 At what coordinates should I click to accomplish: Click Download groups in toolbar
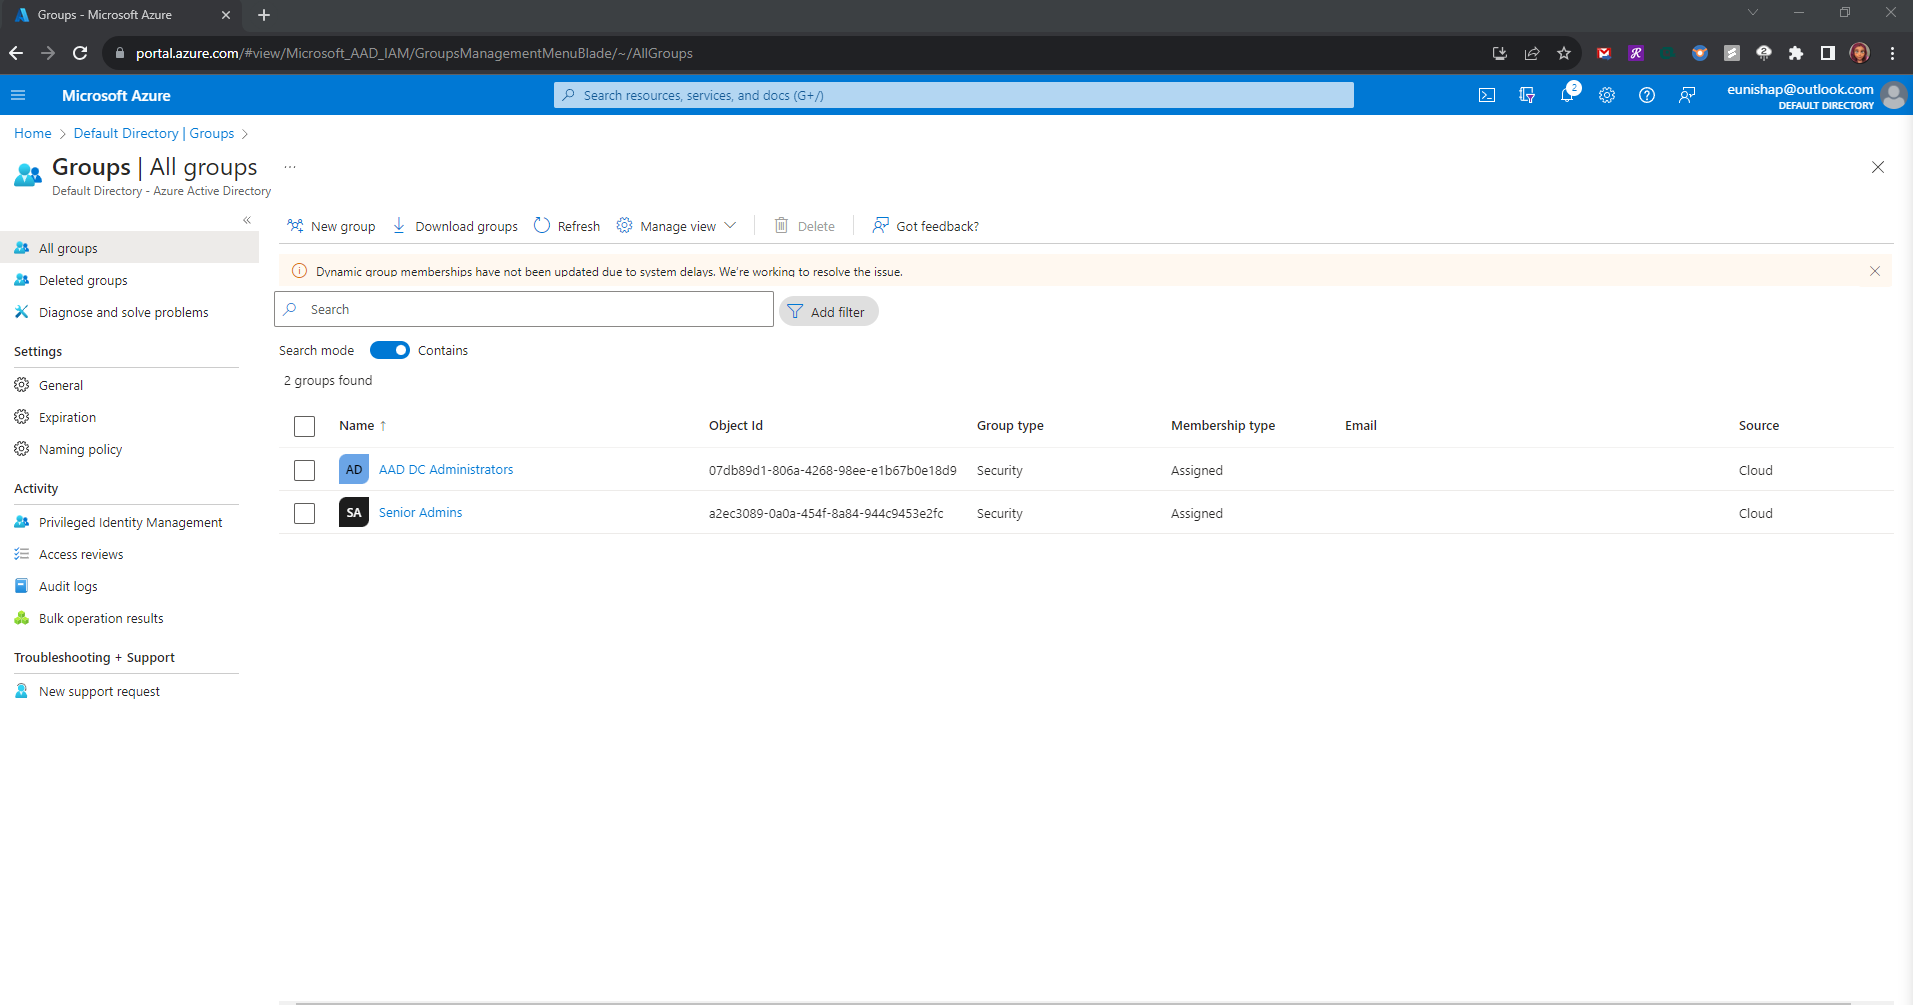click(x=455, y=226)
